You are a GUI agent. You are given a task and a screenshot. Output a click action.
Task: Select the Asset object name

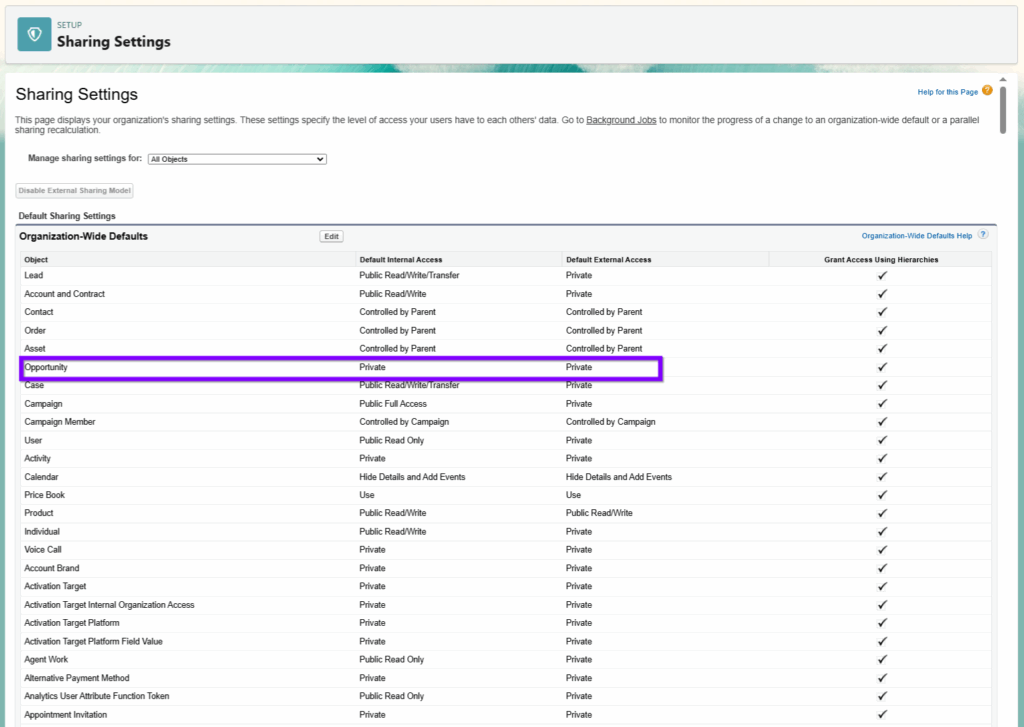(x=35, y=349)
